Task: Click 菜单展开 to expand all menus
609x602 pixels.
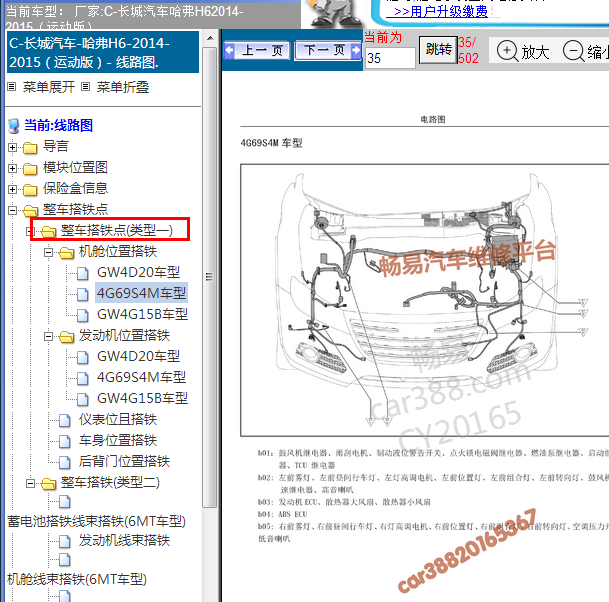Action: coord(49,87)
